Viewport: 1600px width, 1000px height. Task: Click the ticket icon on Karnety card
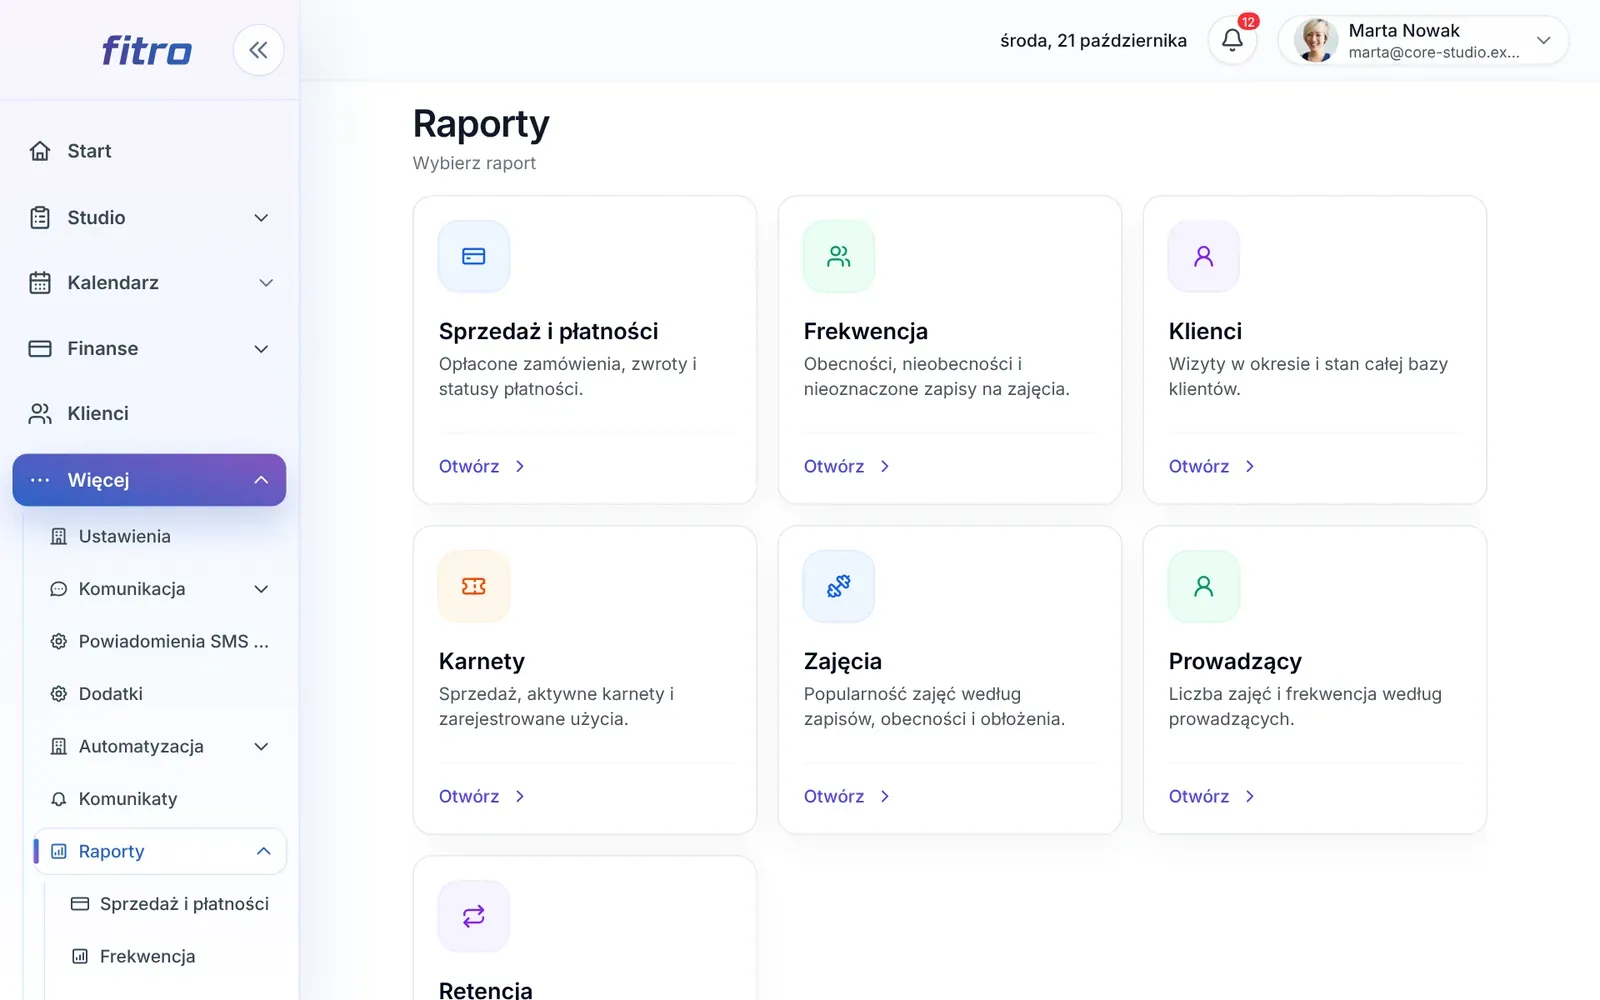[x=474, y=587]
